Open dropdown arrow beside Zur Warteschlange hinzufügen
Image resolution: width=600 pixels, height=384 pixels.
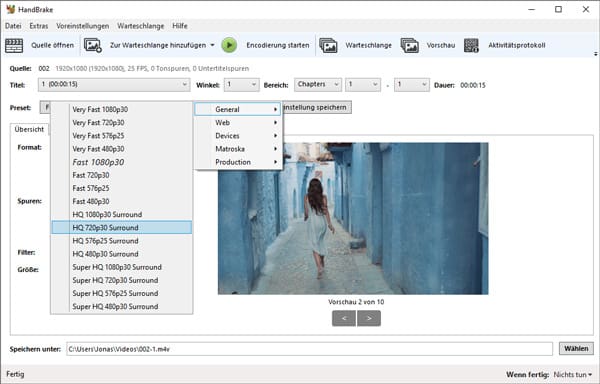pyautogui.click(x=212, y=45)
